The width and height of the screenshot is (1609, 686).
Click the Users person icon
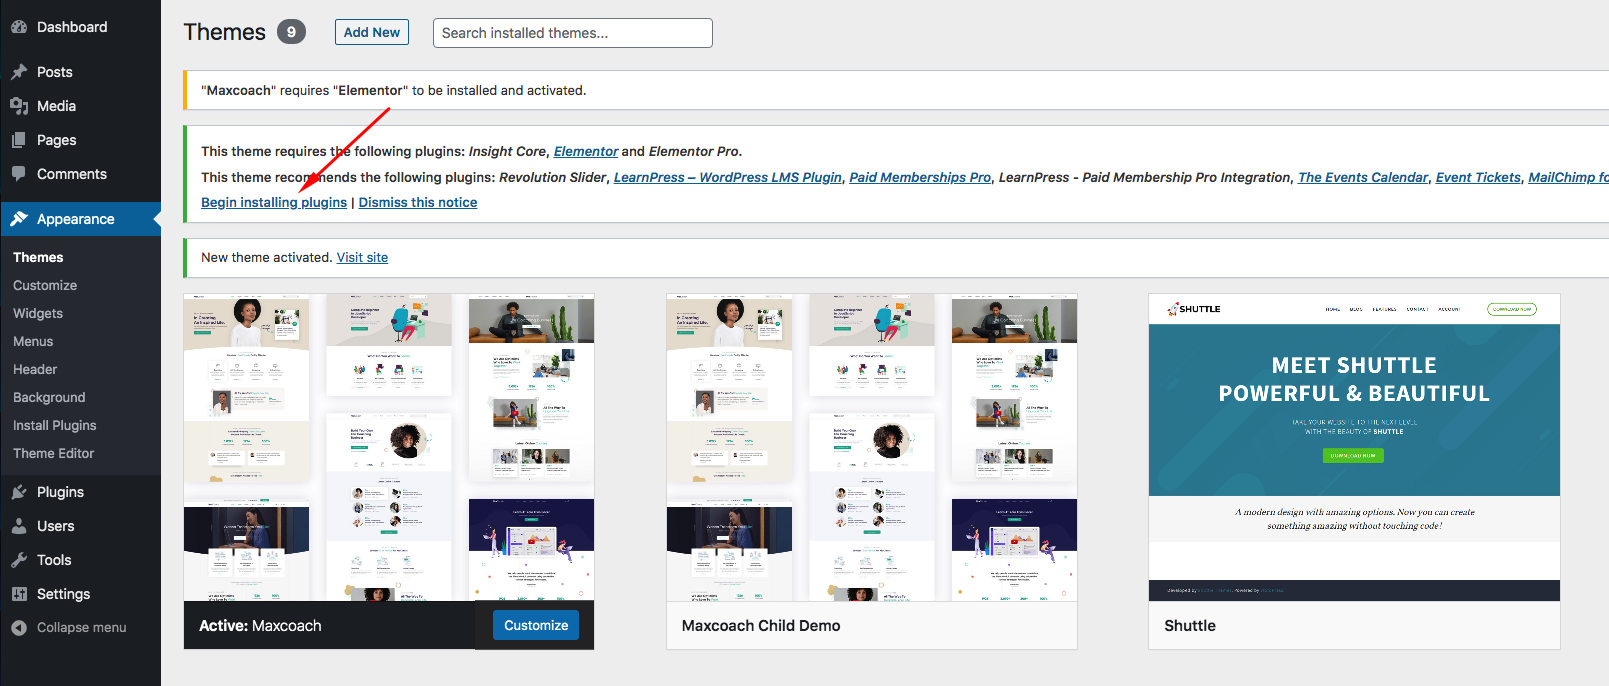19,526
